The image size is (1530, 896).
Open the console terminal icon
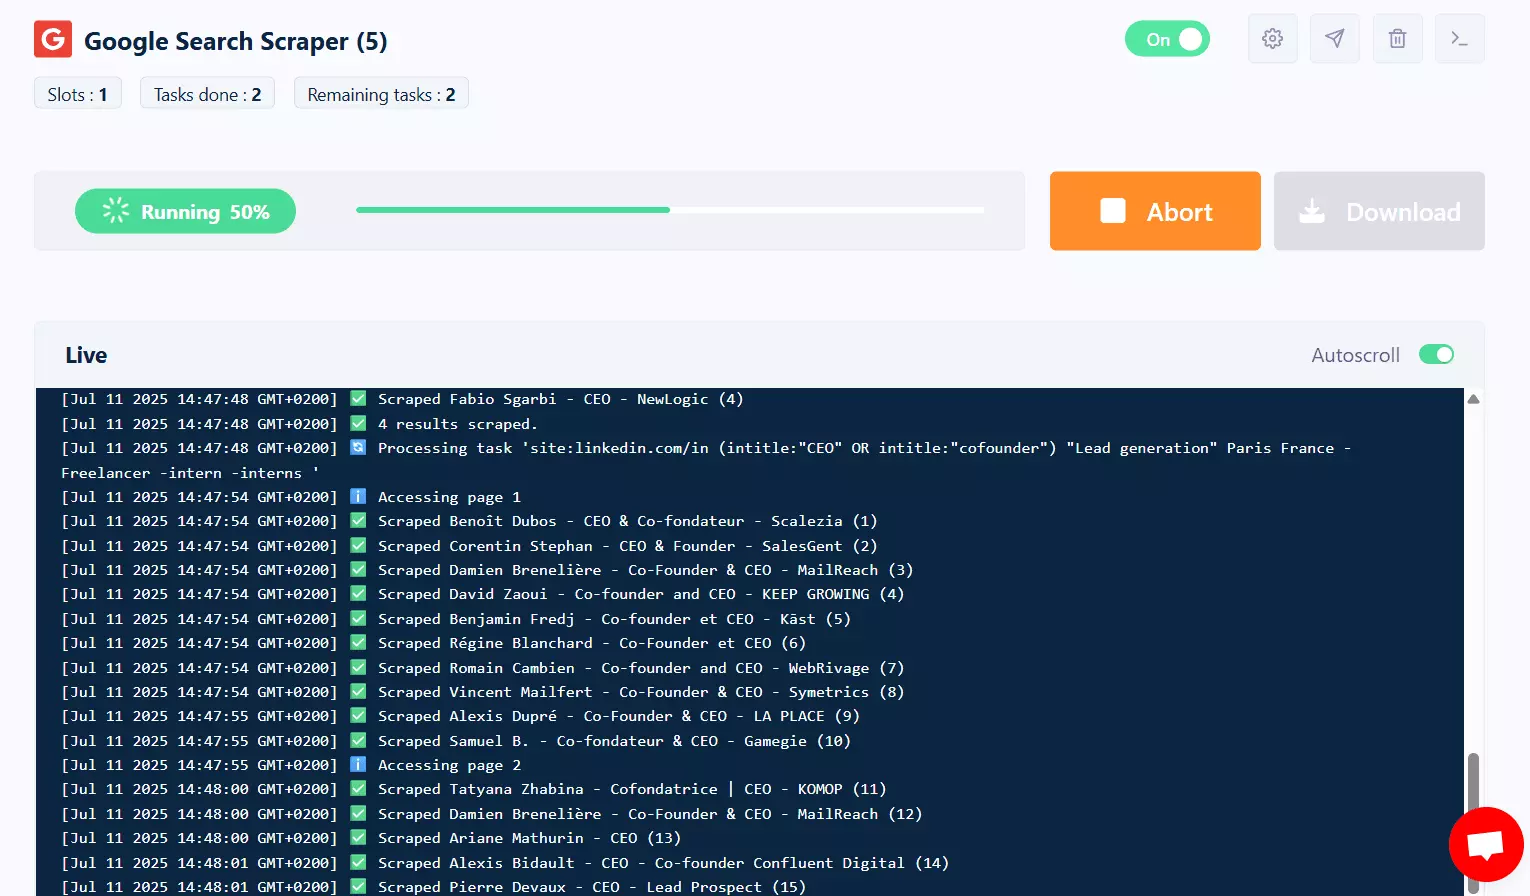point(1459,38)
